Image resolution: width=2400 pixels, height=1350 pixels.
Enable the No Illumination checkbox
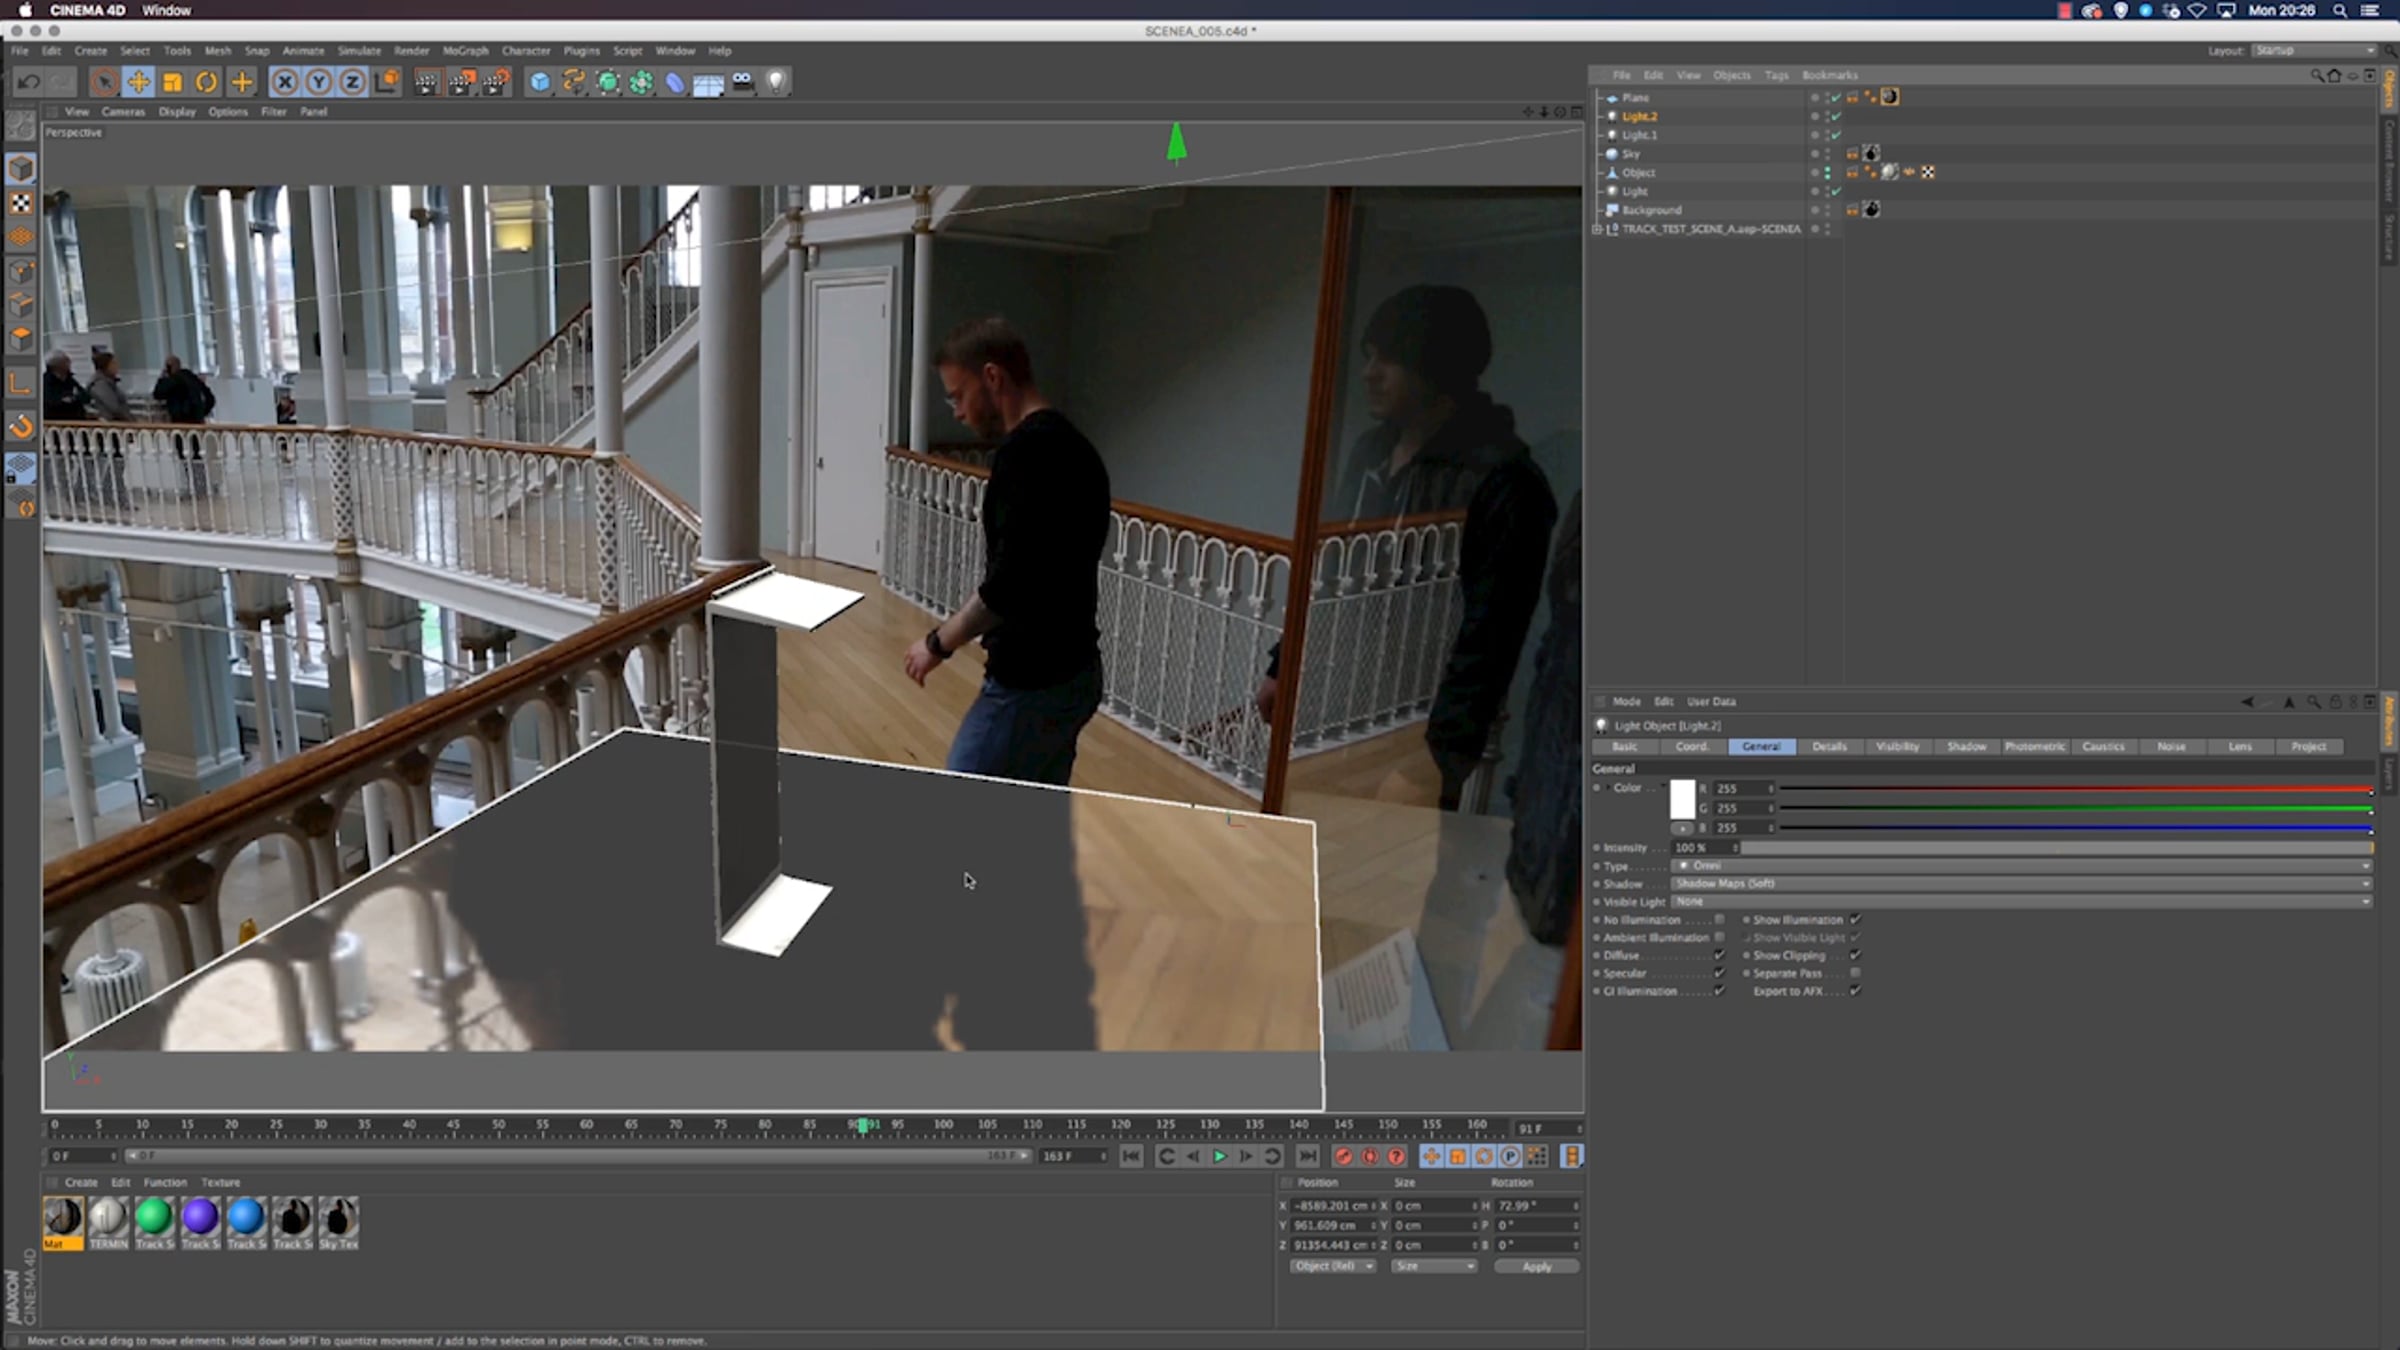(1719, 920)
